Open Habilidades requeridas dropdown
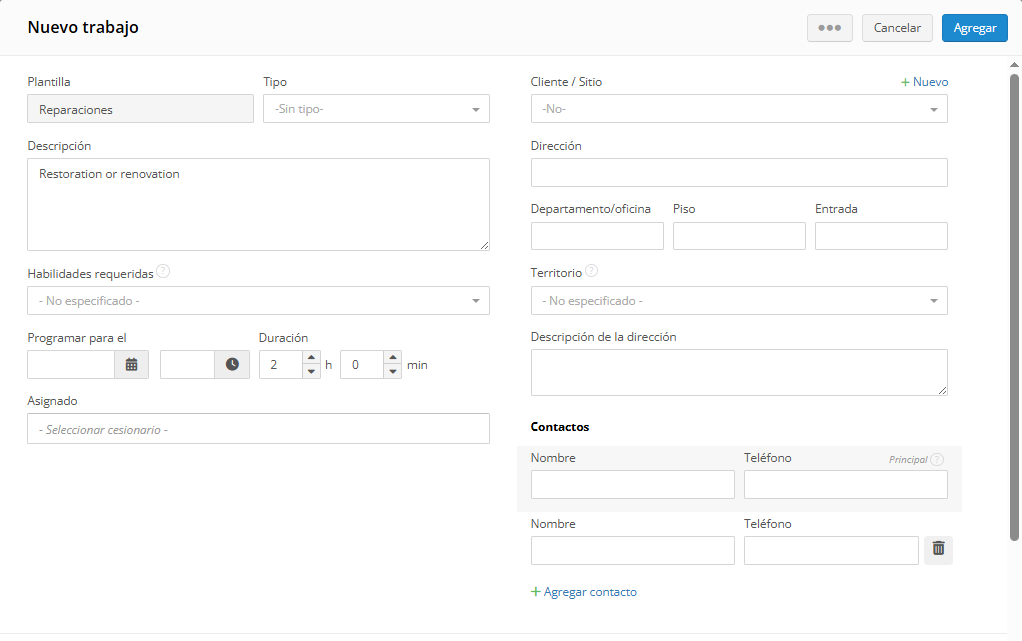This screenshot has height=641, width=1022. coord(258,301)
